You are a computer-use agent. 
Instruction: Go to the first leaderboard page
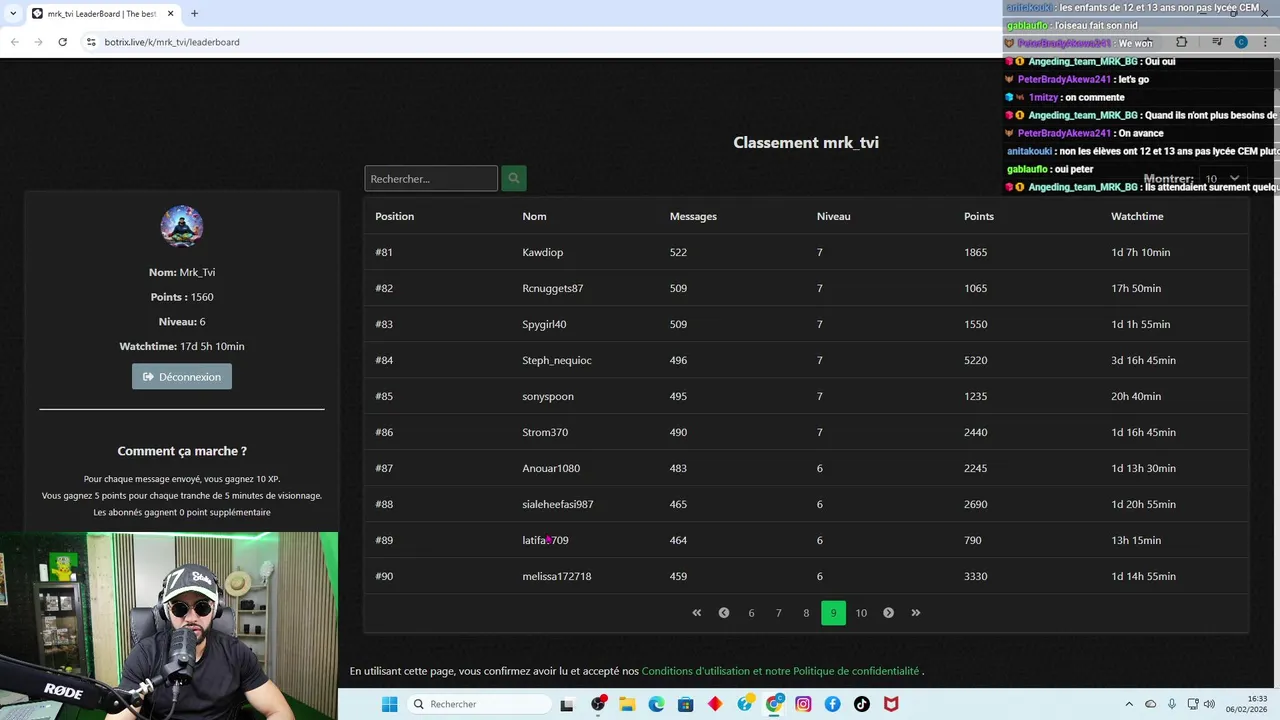click(x=697, y=613)
